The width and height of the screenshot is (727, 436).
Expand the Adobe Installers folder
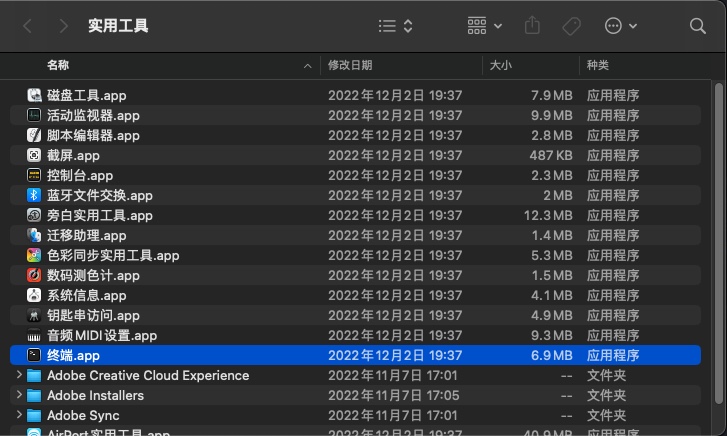click(x=18, y=395)
